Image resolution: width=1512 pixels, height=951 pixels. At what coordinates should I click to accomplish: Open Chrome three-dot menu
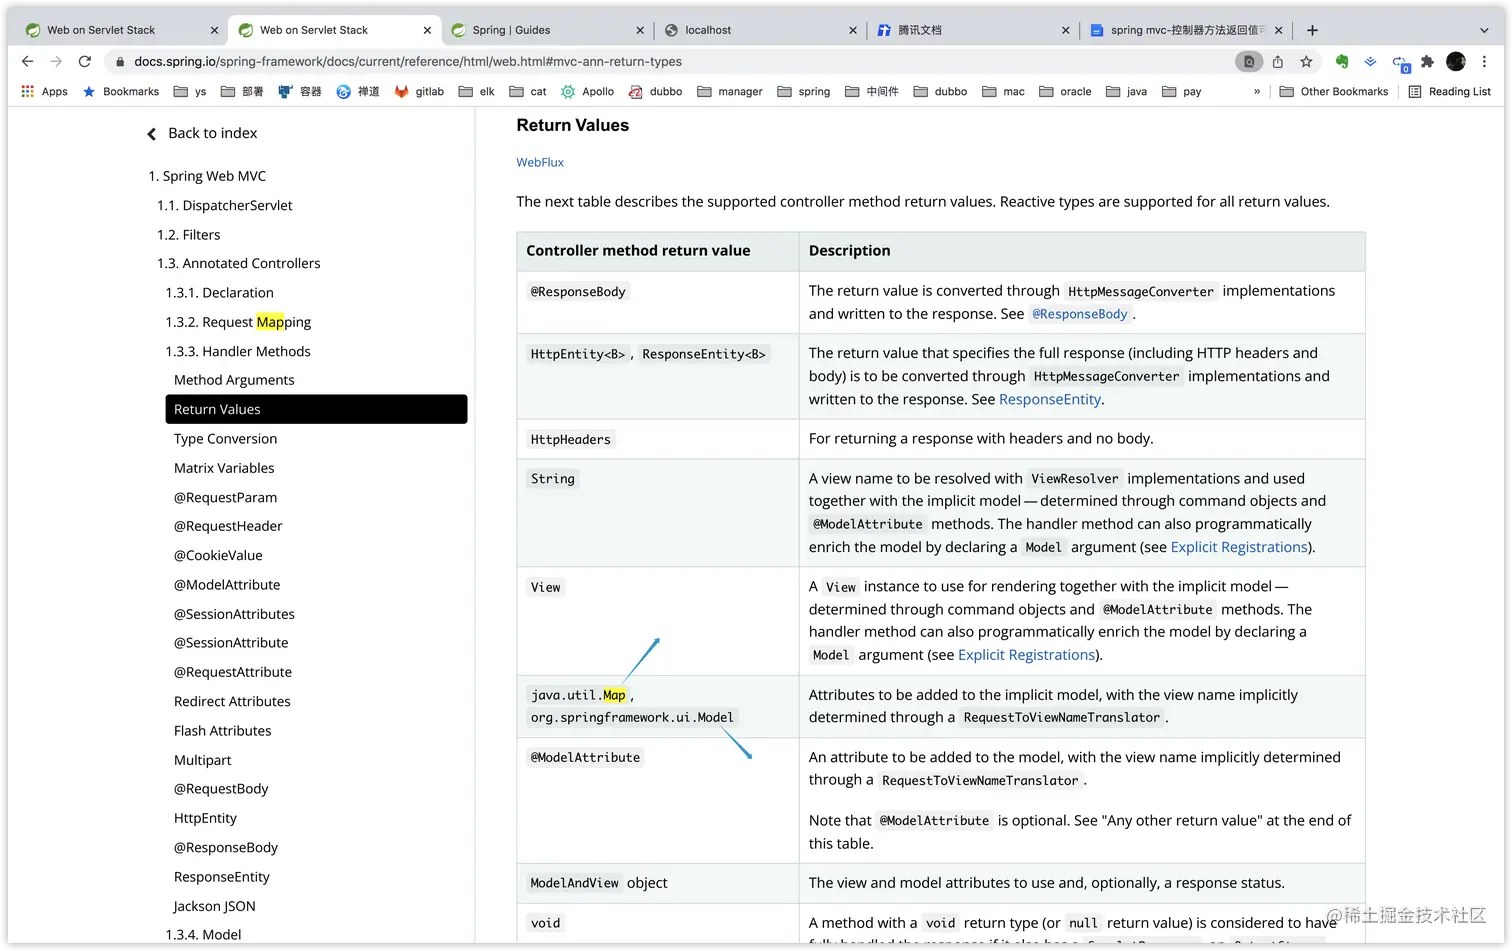click(1485, 62)
